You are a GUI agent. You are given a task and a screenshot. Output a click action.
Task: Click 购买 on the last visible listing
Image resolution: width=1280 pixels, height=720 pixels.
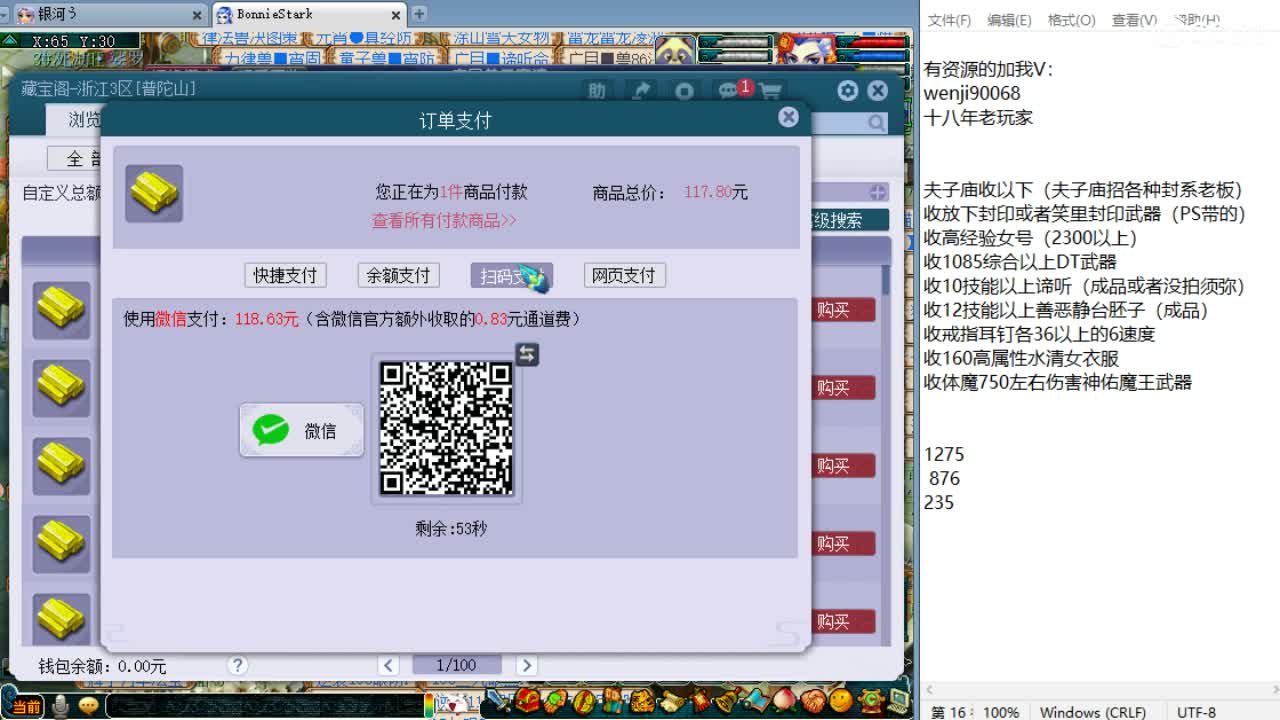point(845,622)
